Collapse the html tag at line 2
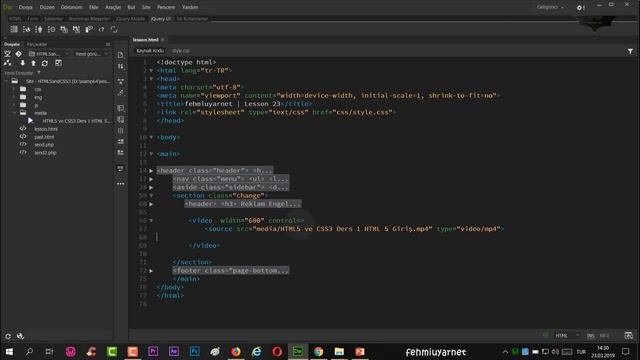The height and width of the screenshot is (360, 640). pyautogui.click(x=151, y=71)
